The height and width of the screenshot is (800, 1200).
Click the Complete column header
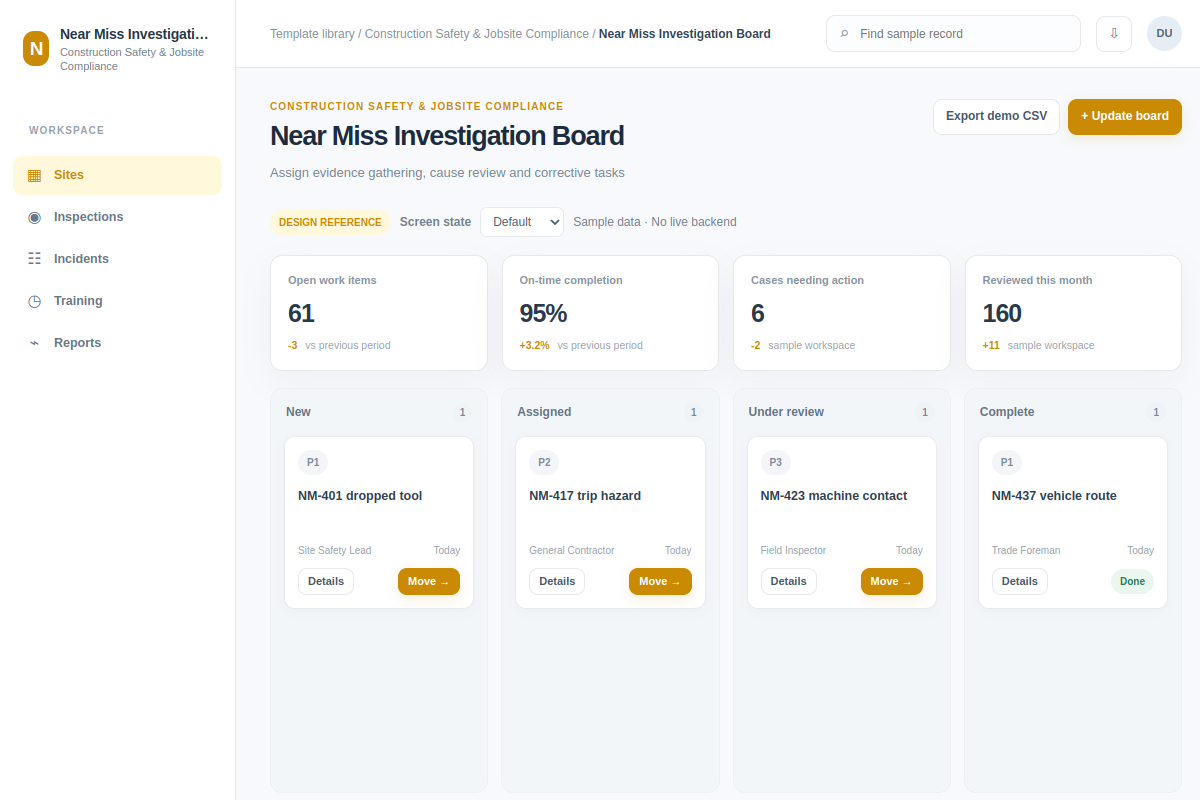pyautogui.click(x=1007, y=412)
